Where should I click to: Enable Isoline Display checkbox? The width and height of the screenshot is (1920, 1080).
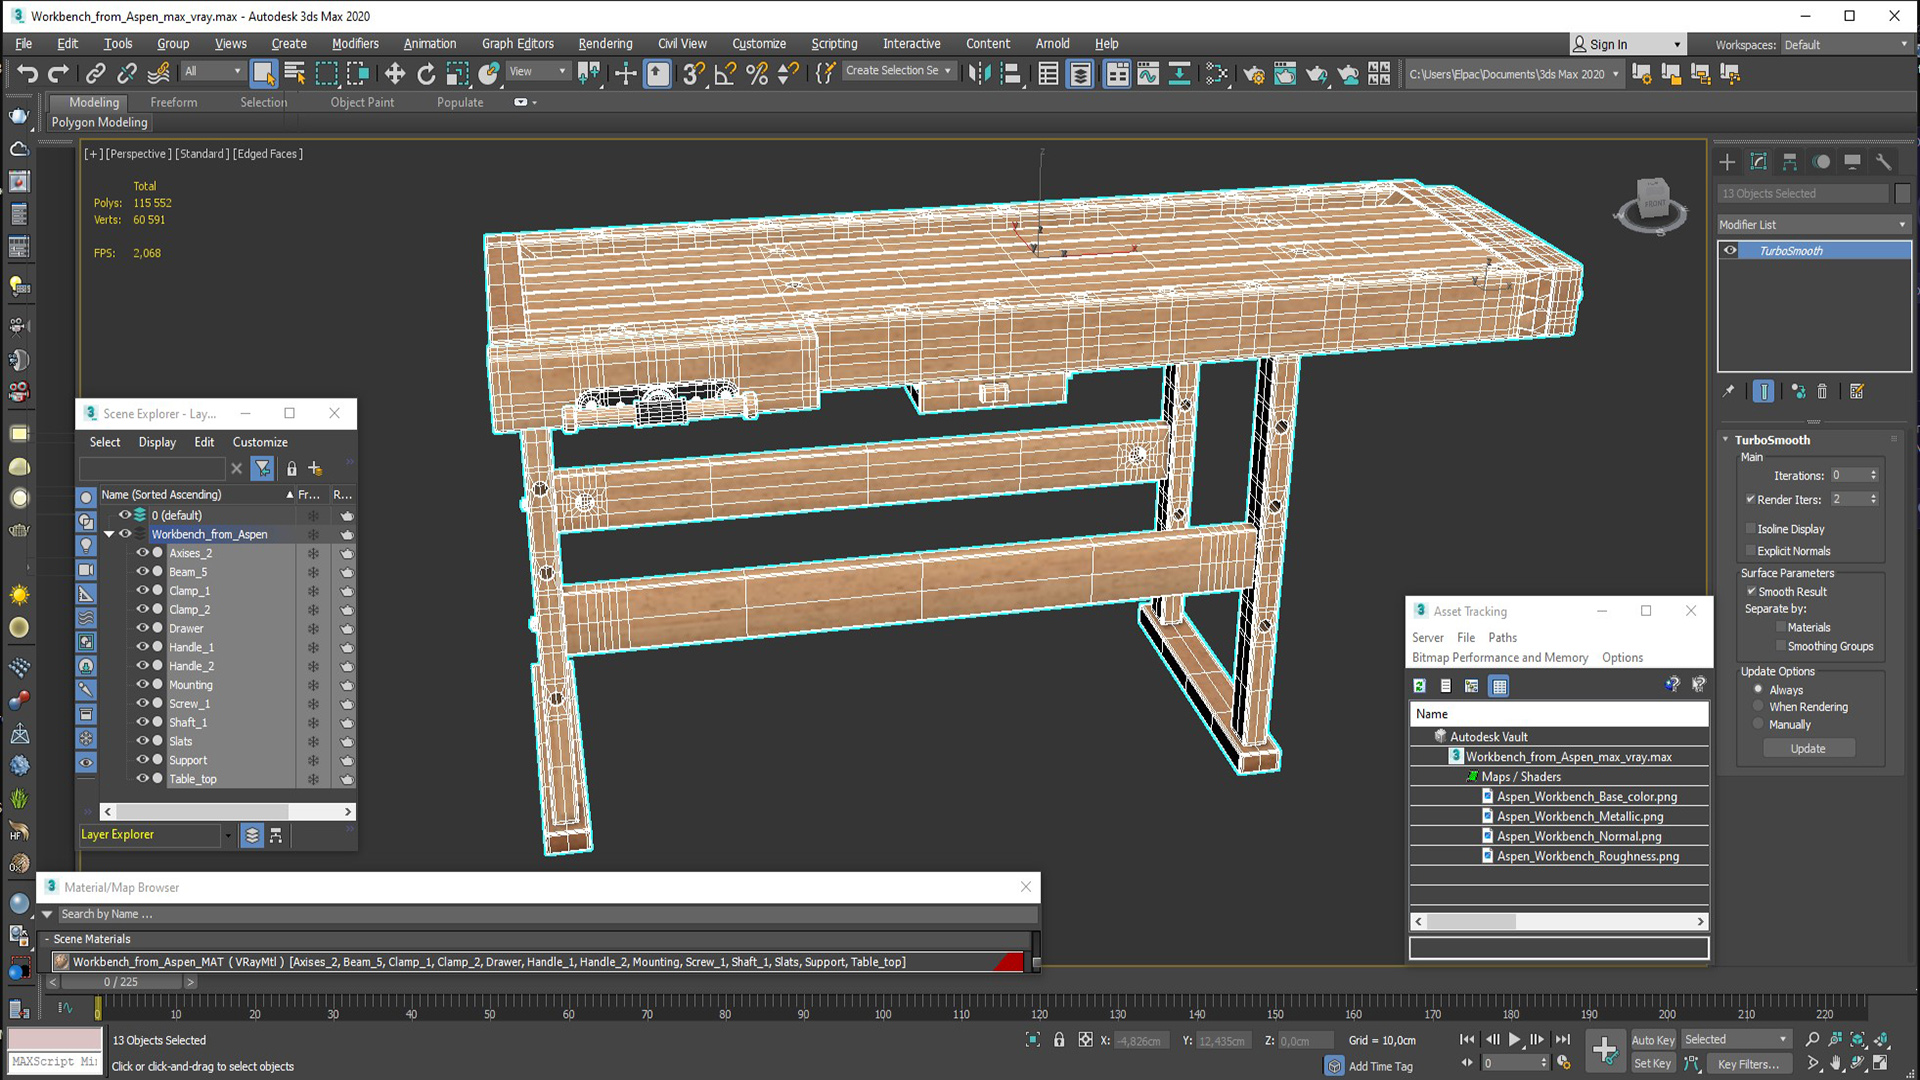[1751, 529]
